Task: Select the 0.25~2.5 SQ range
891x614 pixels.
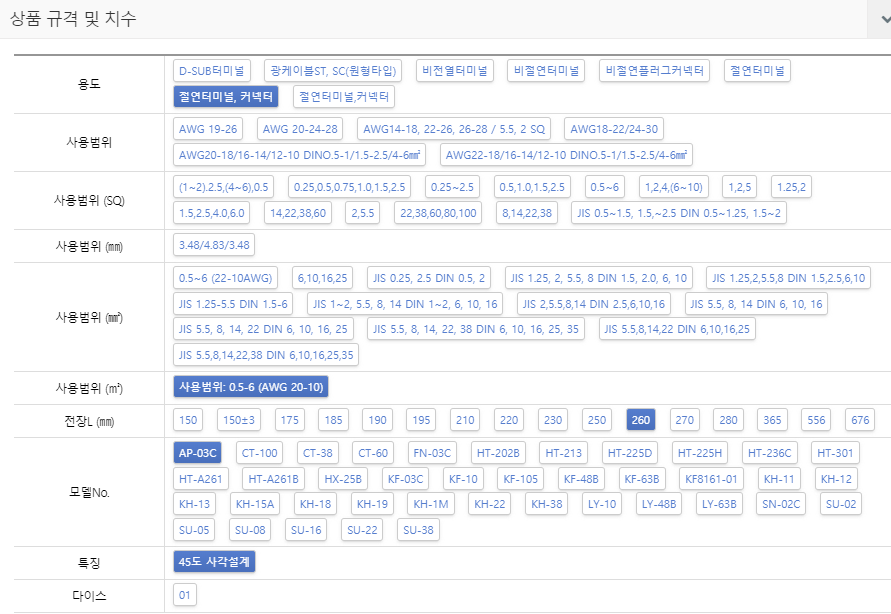Action: pyautogui.click(x=452, y=187)
